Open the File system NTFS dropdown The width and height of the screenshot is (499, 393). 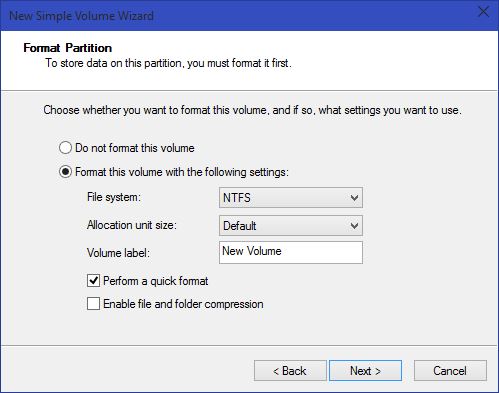coord(291,198)
